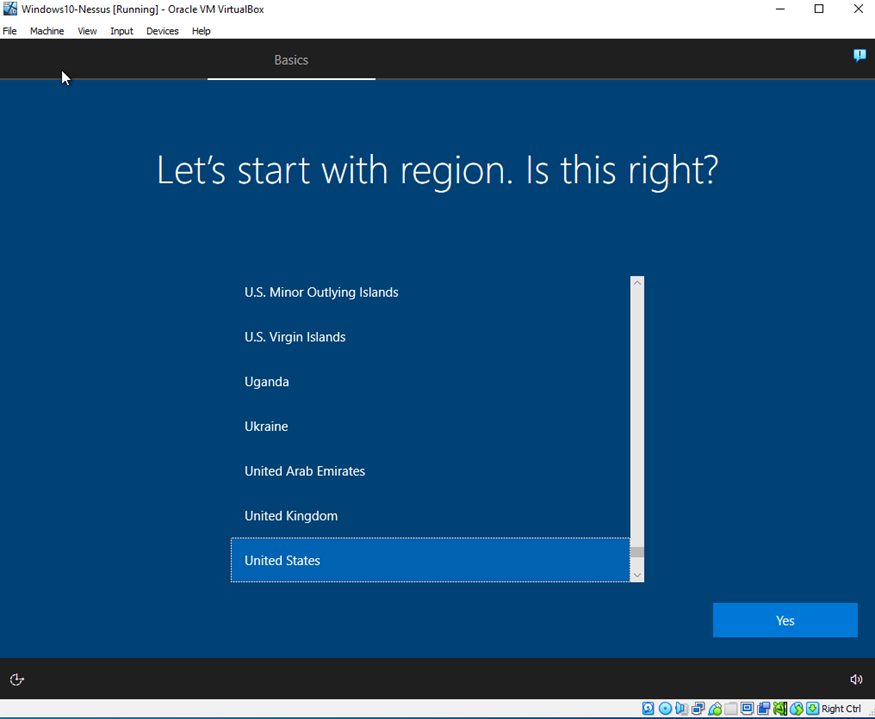This screenshot has width=875, height=719.
Task: Click the network adapter status icon
Action: (699, 709)
